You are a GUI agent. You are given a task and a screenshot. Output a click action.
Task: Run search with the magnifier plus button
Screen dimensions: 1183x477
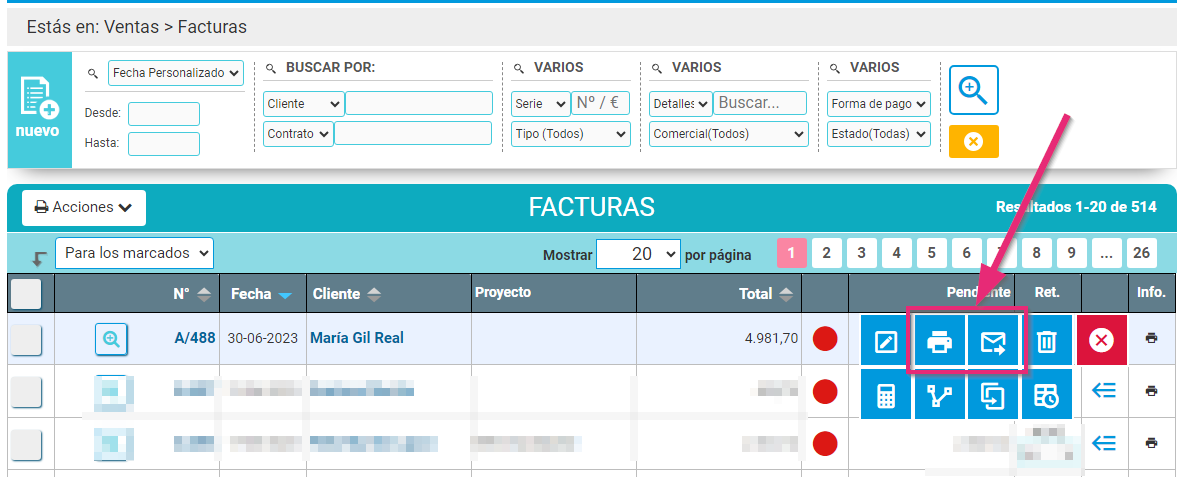(x=973, y=90)
